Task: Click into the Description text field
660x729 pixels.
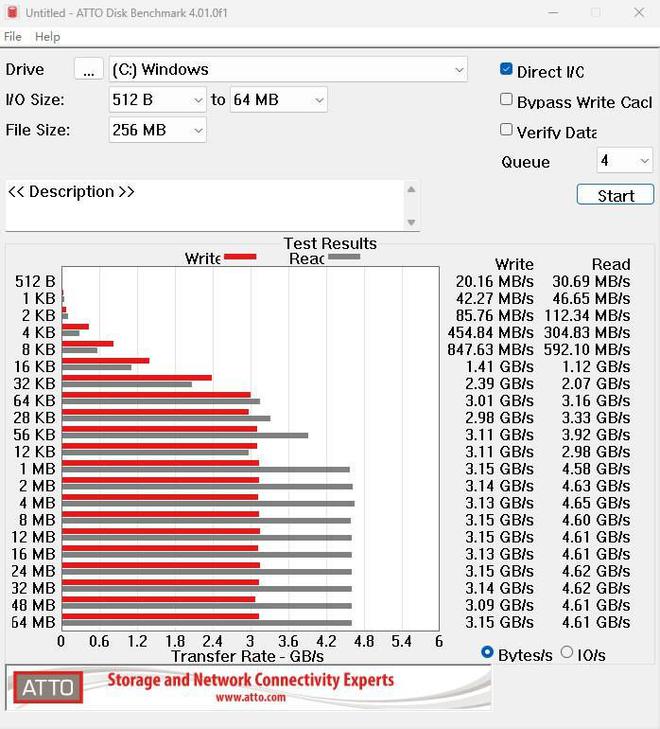Action: 205,205
